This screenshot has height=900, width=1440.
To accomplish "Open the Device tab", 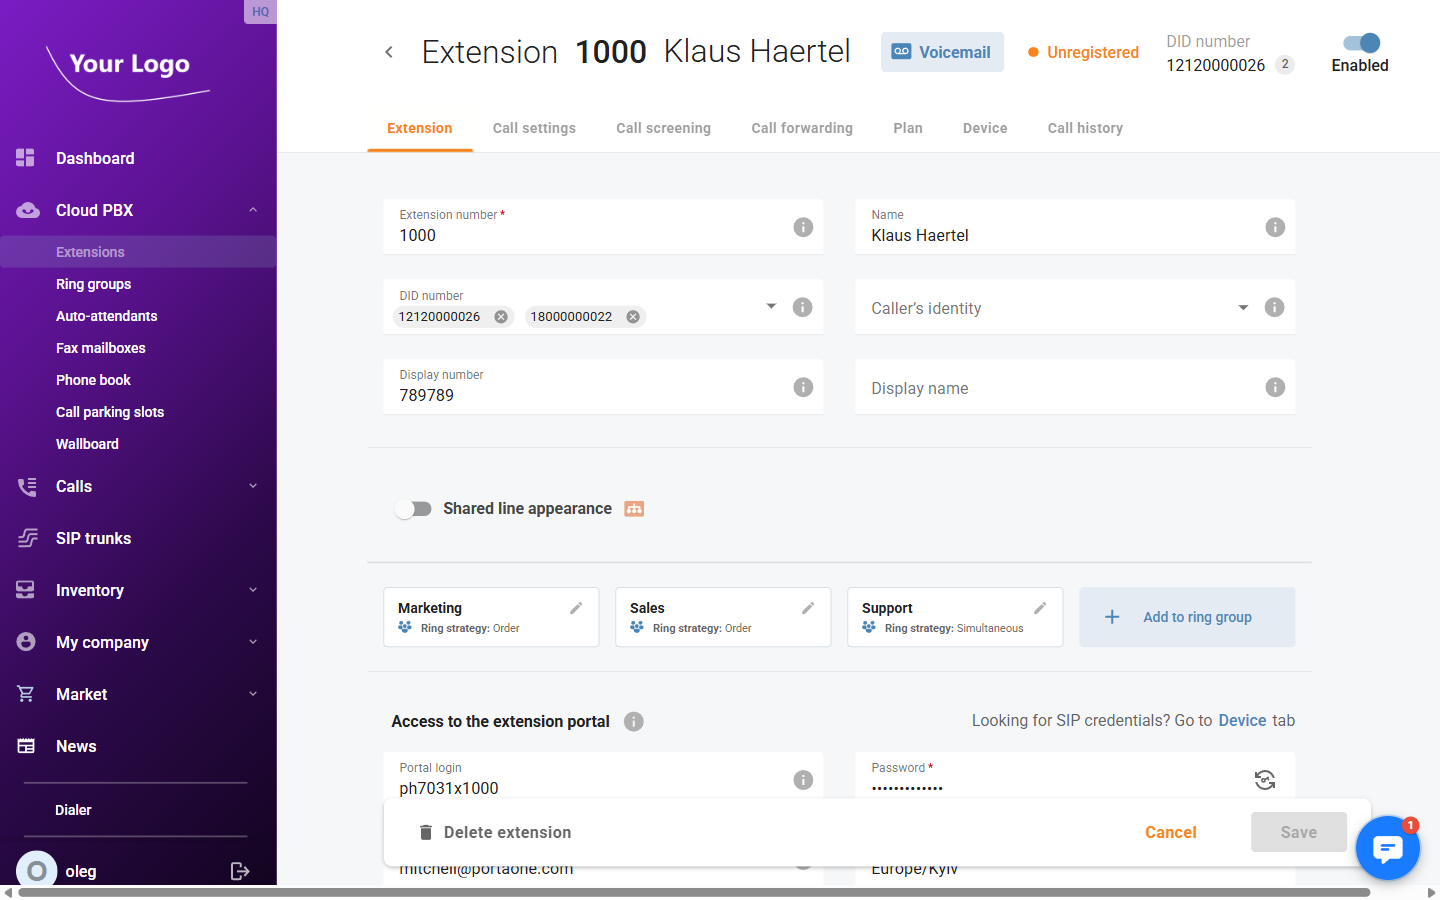I will tap(984, 128).
